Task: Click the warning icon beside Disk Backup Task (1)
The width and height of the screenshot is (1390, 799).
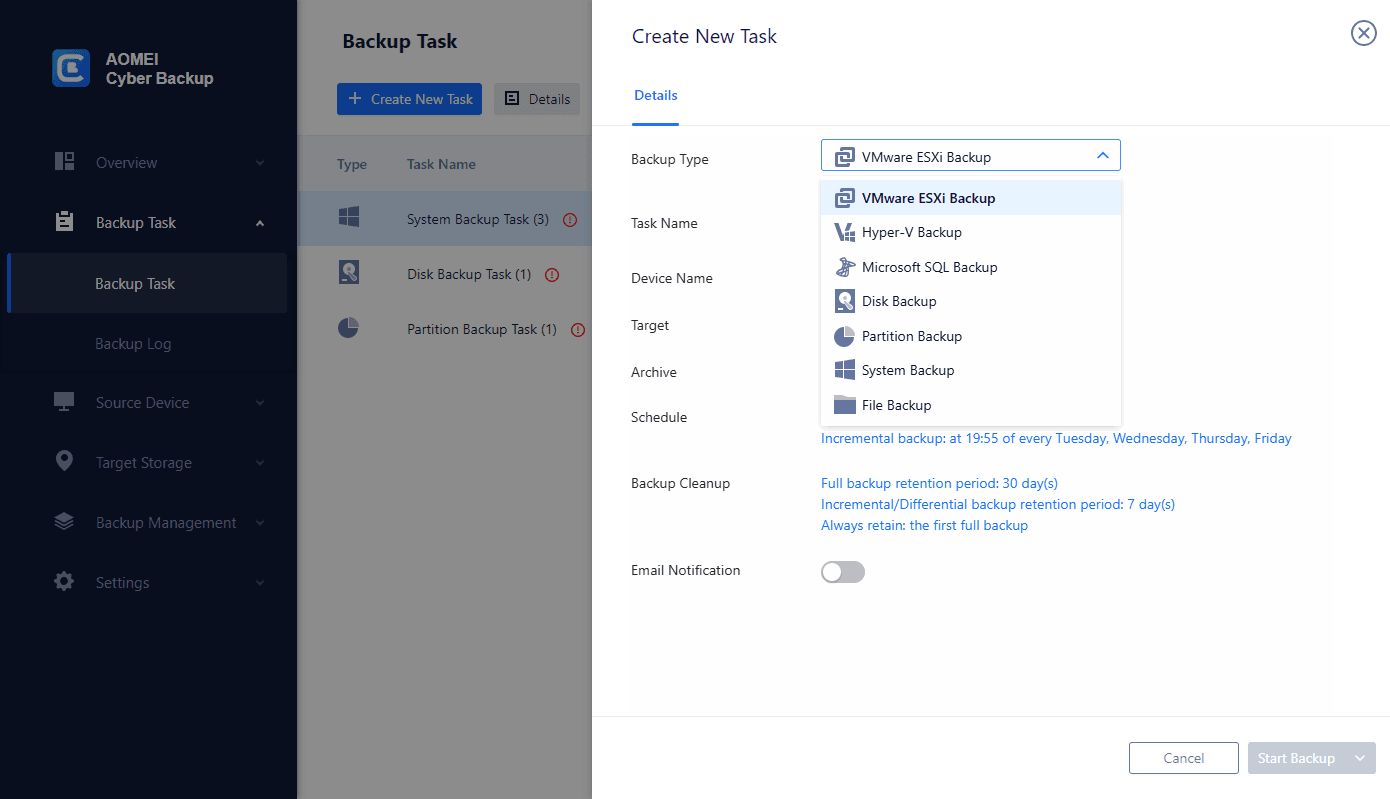Action: coord(552,275)
